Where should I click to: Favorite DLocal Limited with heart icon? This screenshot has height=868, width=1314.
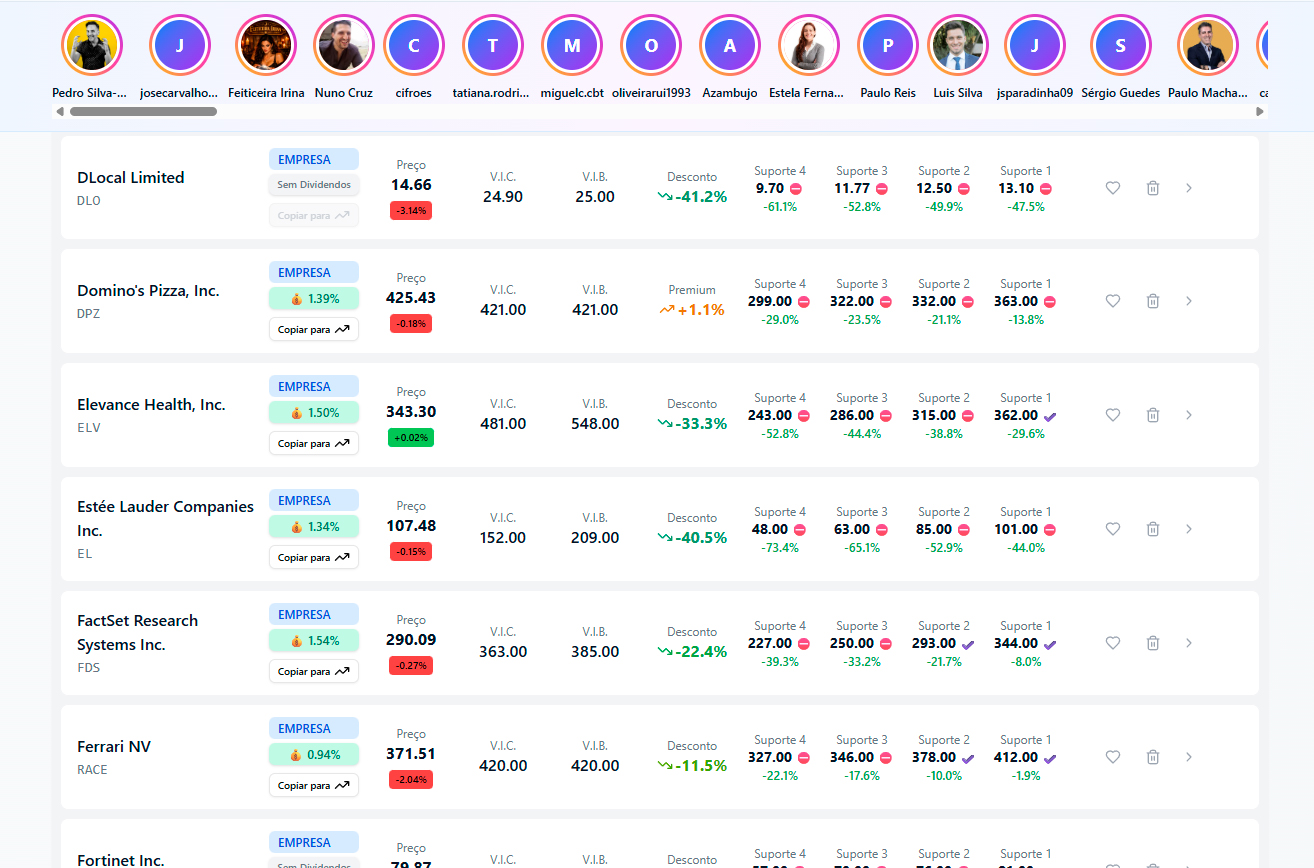(1112, 188)
